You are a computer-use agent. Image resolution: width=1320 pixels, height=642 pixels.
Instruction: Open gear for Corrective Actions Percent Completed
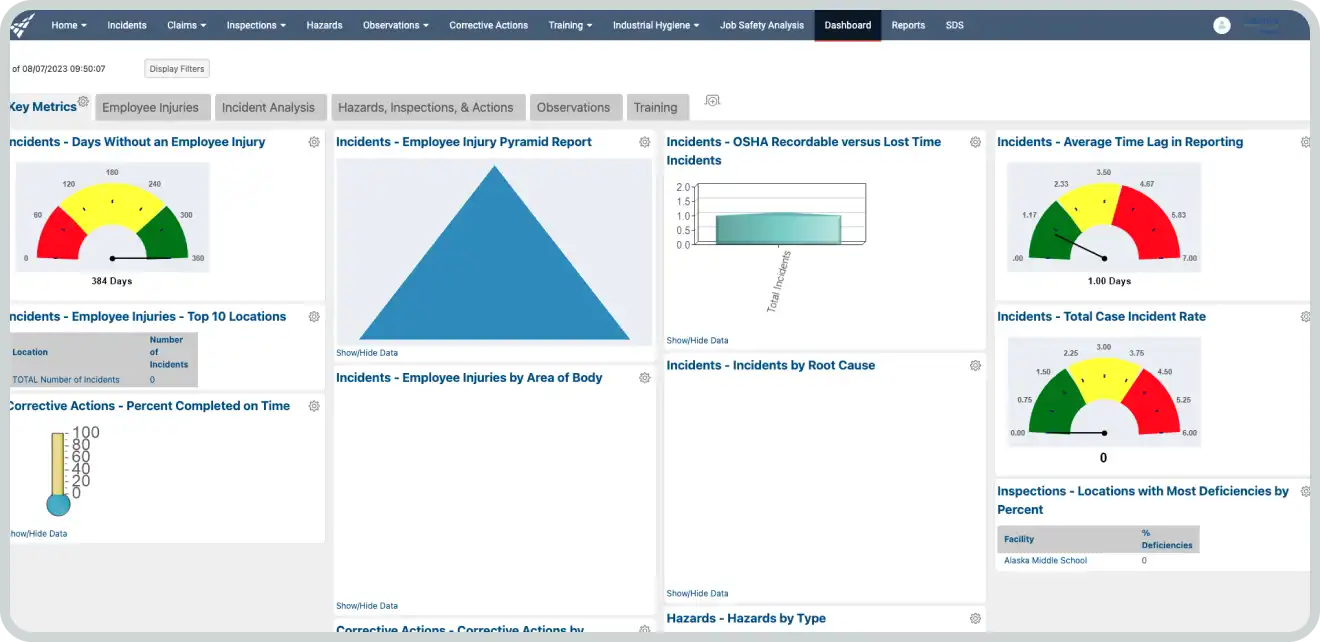tap(314, 406)
